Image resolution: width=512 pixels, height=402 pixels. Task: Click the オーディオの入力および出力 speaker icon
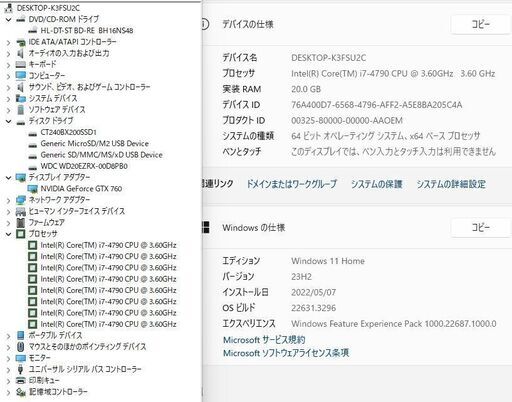[21, 53]
